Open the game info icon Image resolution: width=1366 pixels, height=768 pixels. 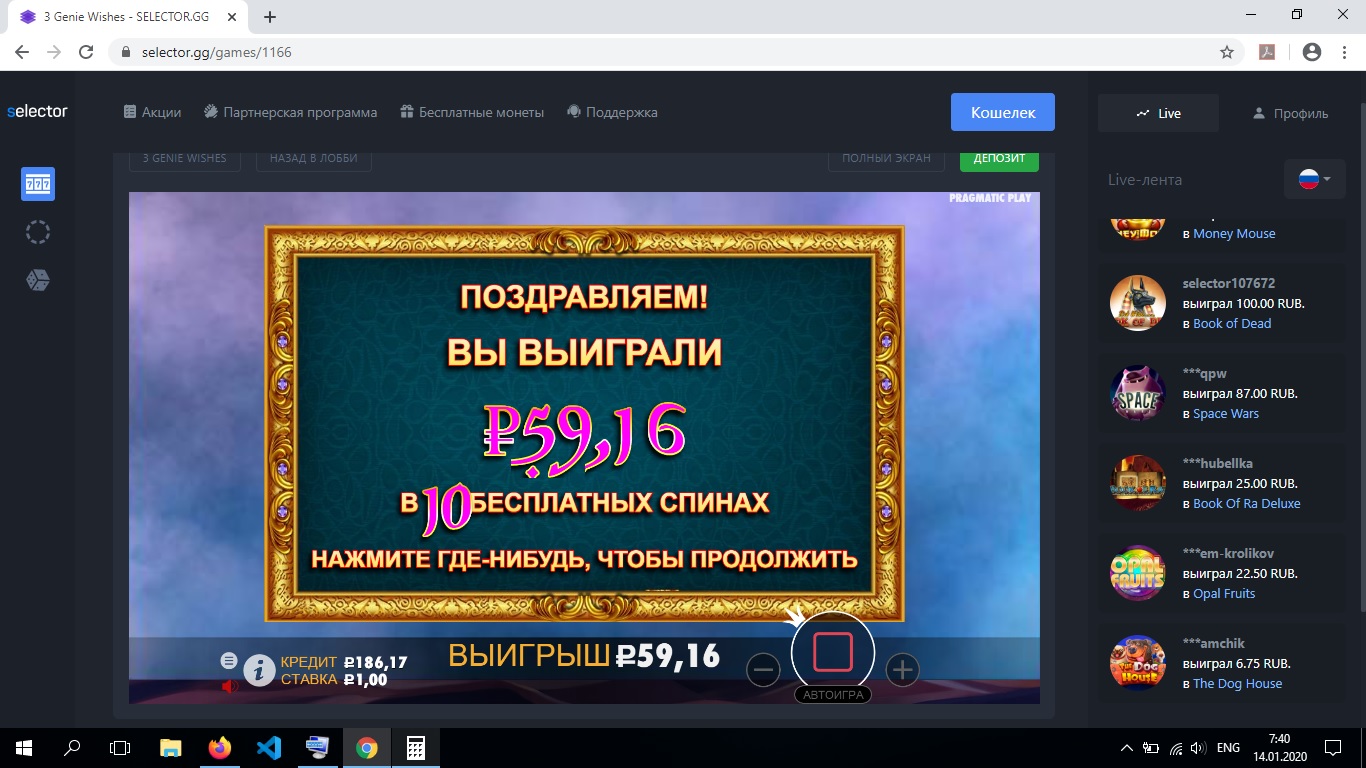pyautogui.click(x=259, y=670)
